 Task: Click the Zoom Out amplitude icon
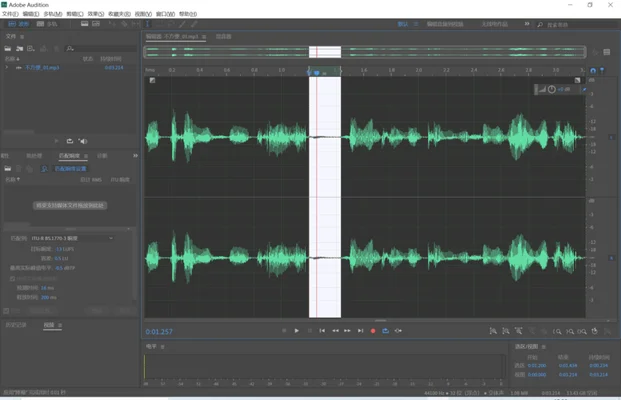506,331
